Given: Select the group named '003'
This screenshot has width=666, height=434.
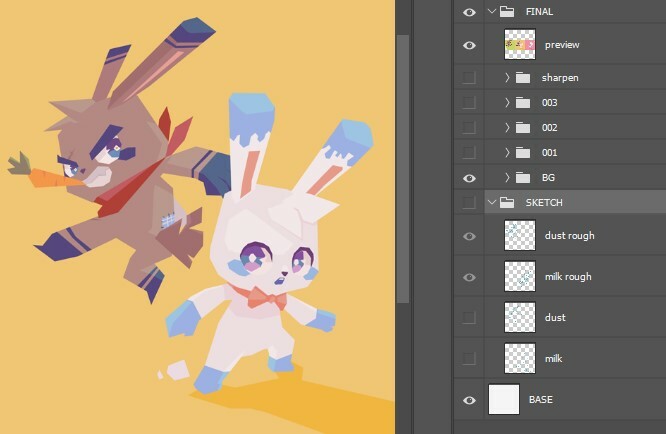Looking at the screenshot, I should (549, 103).
